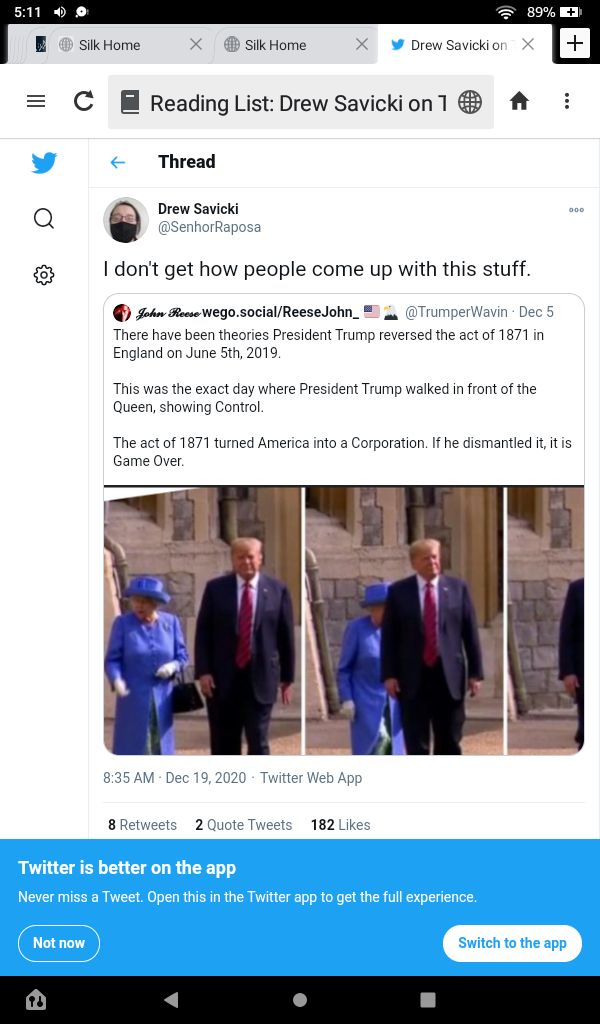The height and width of the screenshot is (1024, 600).
Task: Expand tweet options menu for Drew Savicki
Action: [x=576, y=210]
